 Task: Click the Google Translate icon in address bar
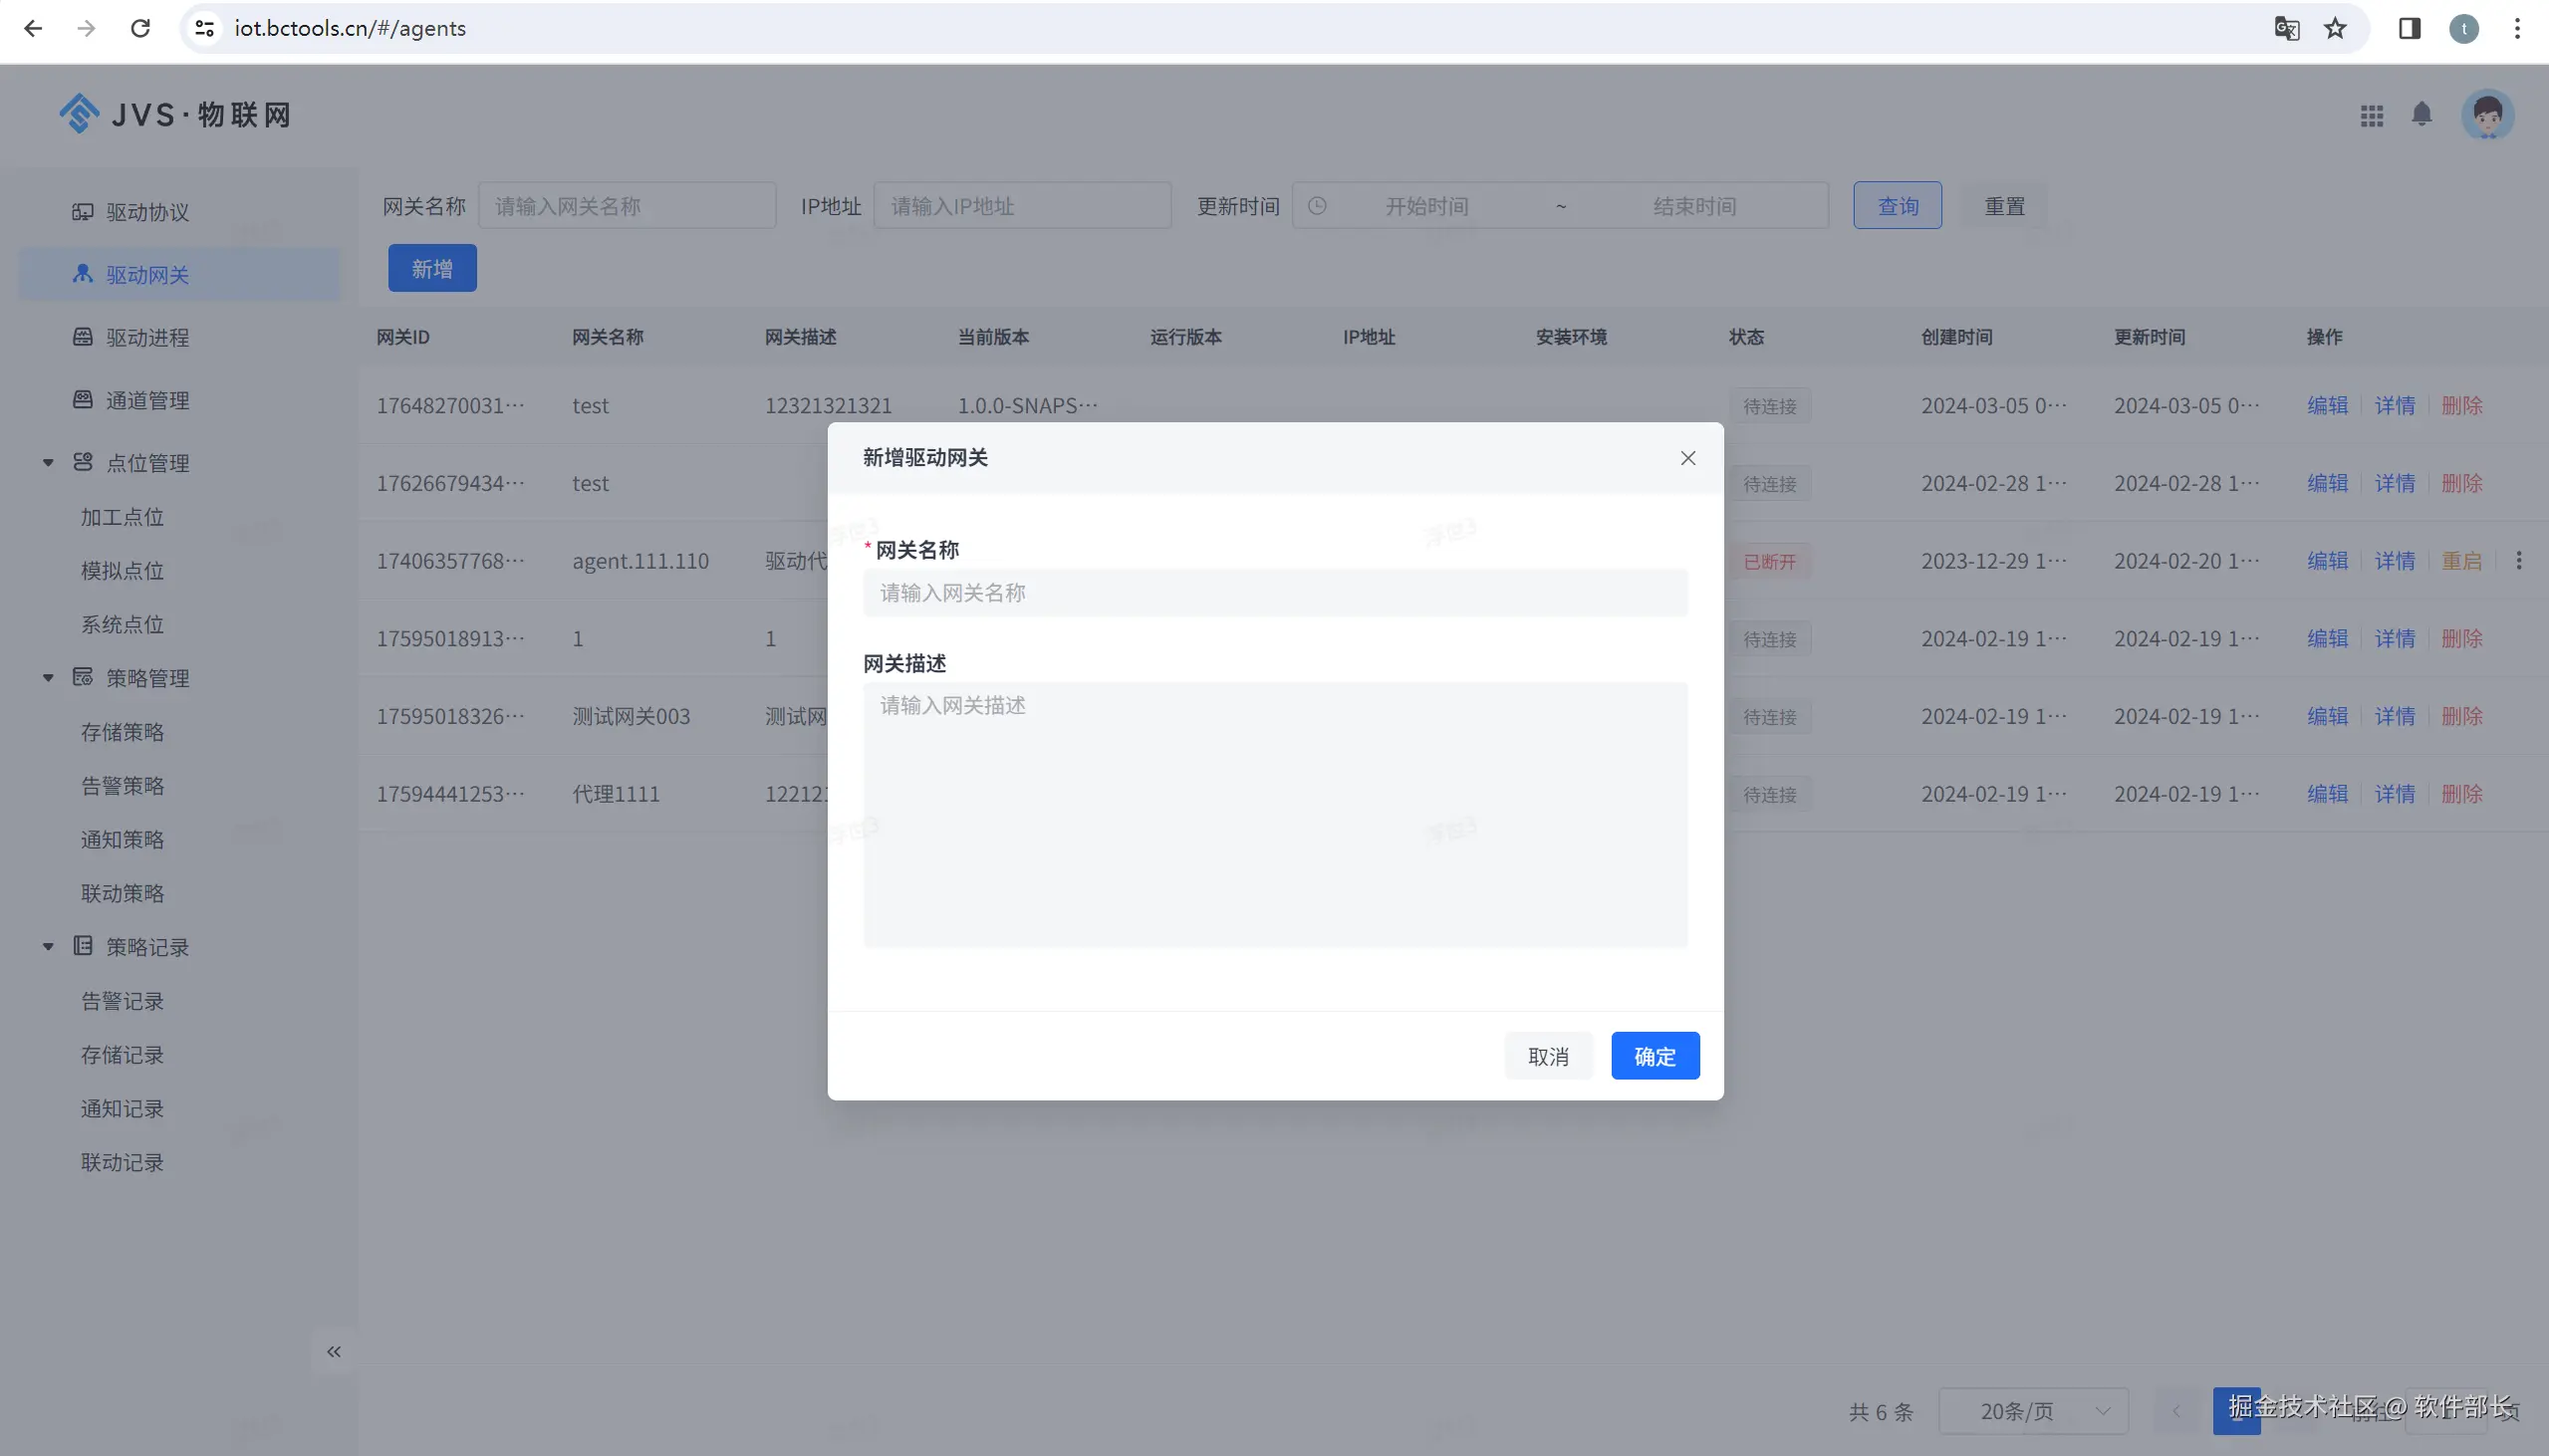coord(2286,28)
